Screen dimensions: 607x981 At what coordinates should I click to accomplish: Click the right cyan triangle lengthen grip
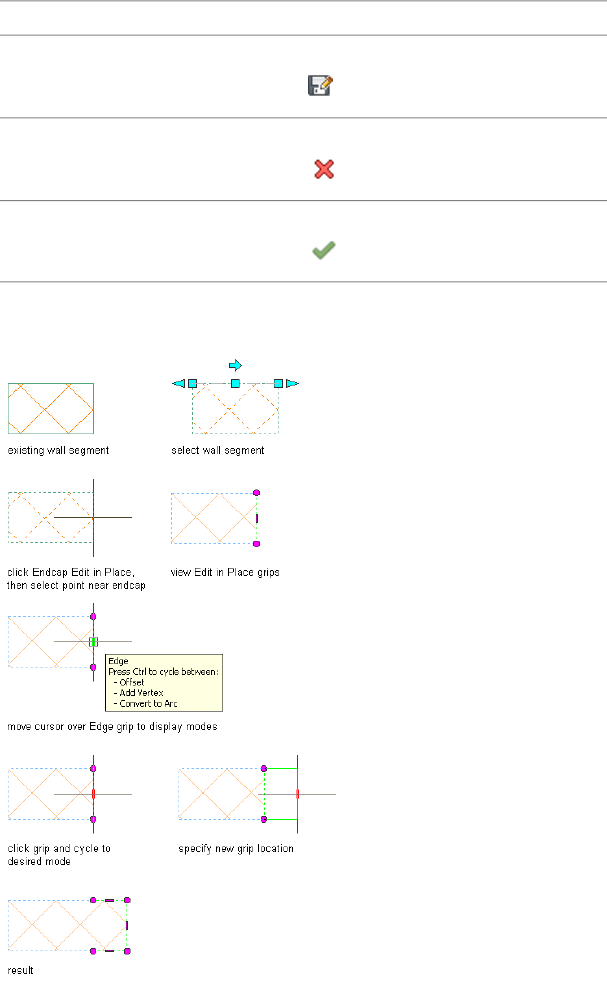(x=293, y=383)
